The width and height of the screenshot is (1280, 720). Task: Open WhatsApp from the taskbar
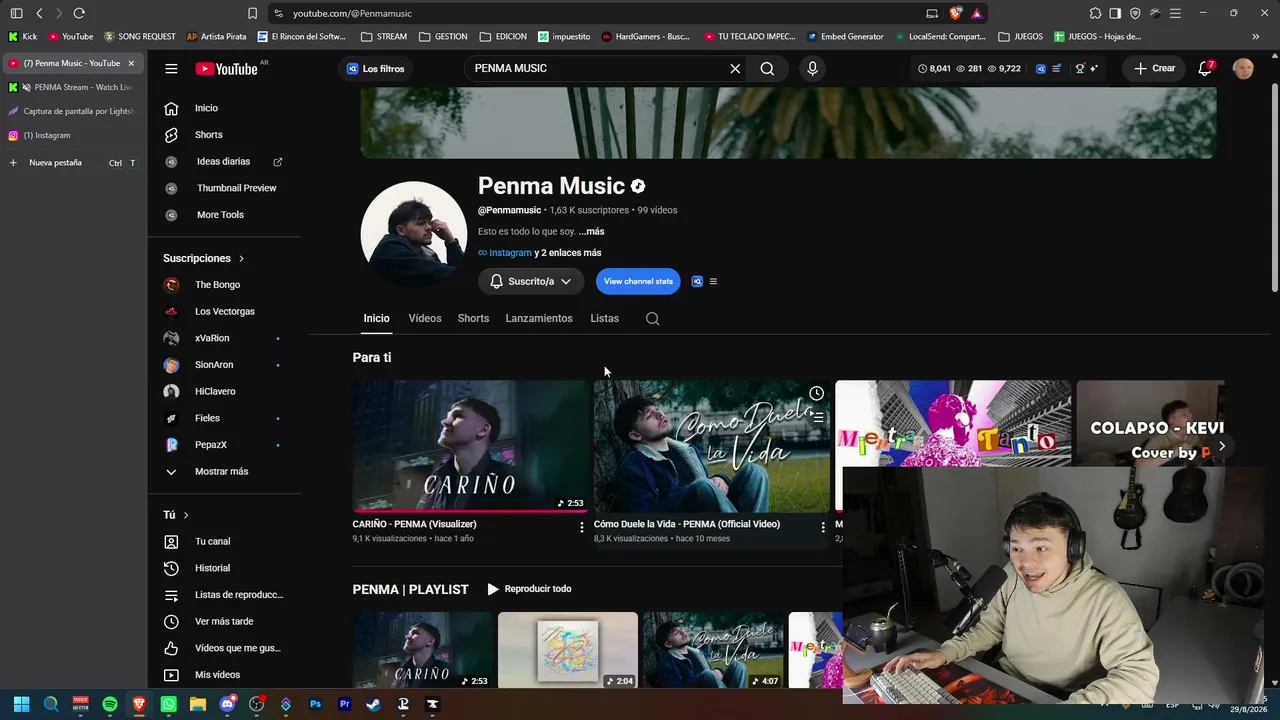pyautogui.click(x=168, y=704)
